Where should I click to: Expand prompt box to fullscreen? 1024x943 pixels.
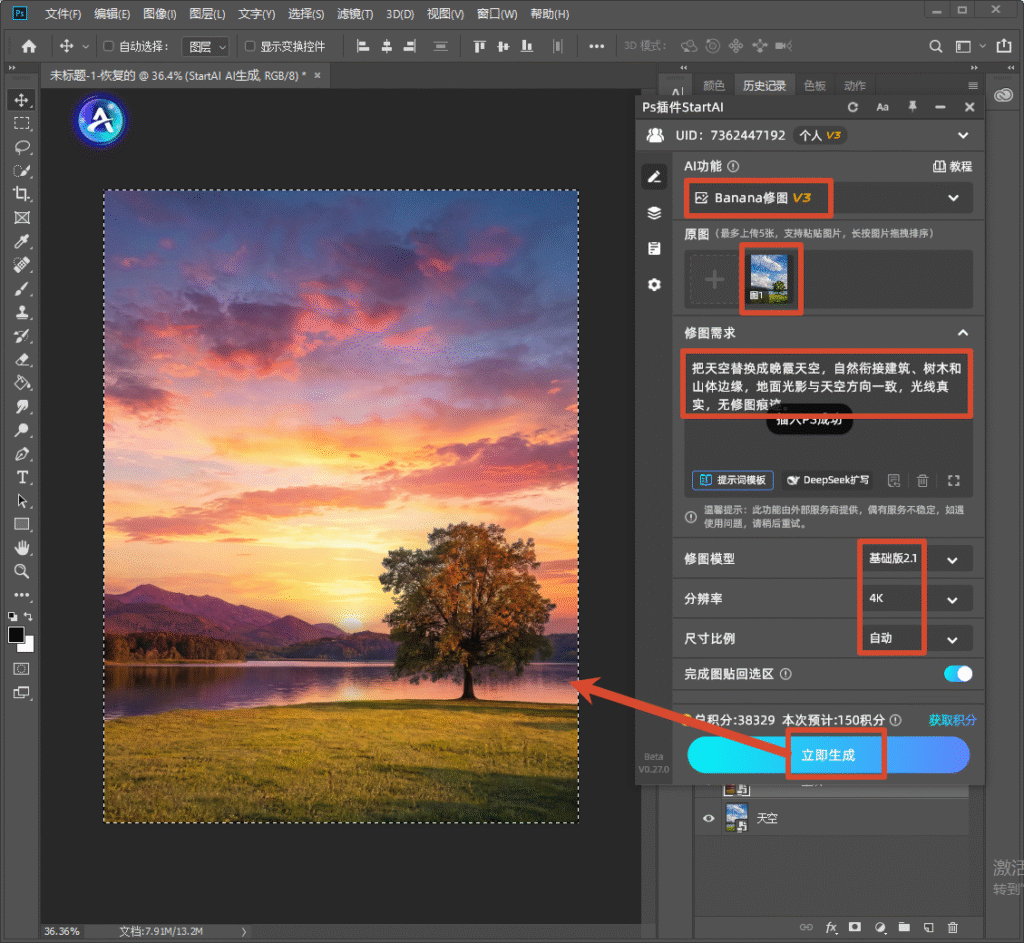(x=953, y=481)
